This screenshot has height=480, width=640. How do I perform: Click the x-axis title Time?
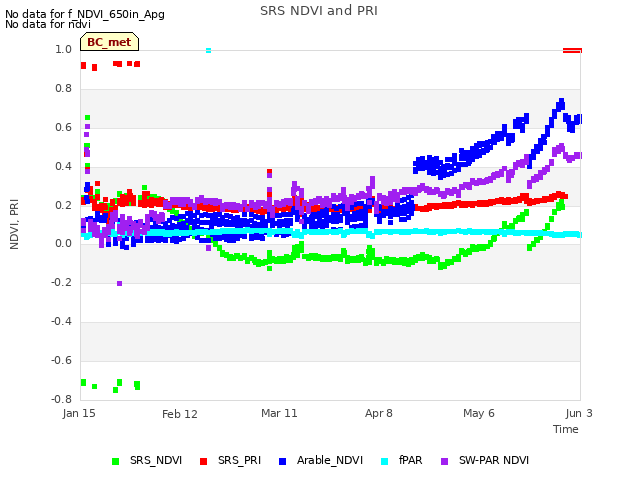[566, 429]
